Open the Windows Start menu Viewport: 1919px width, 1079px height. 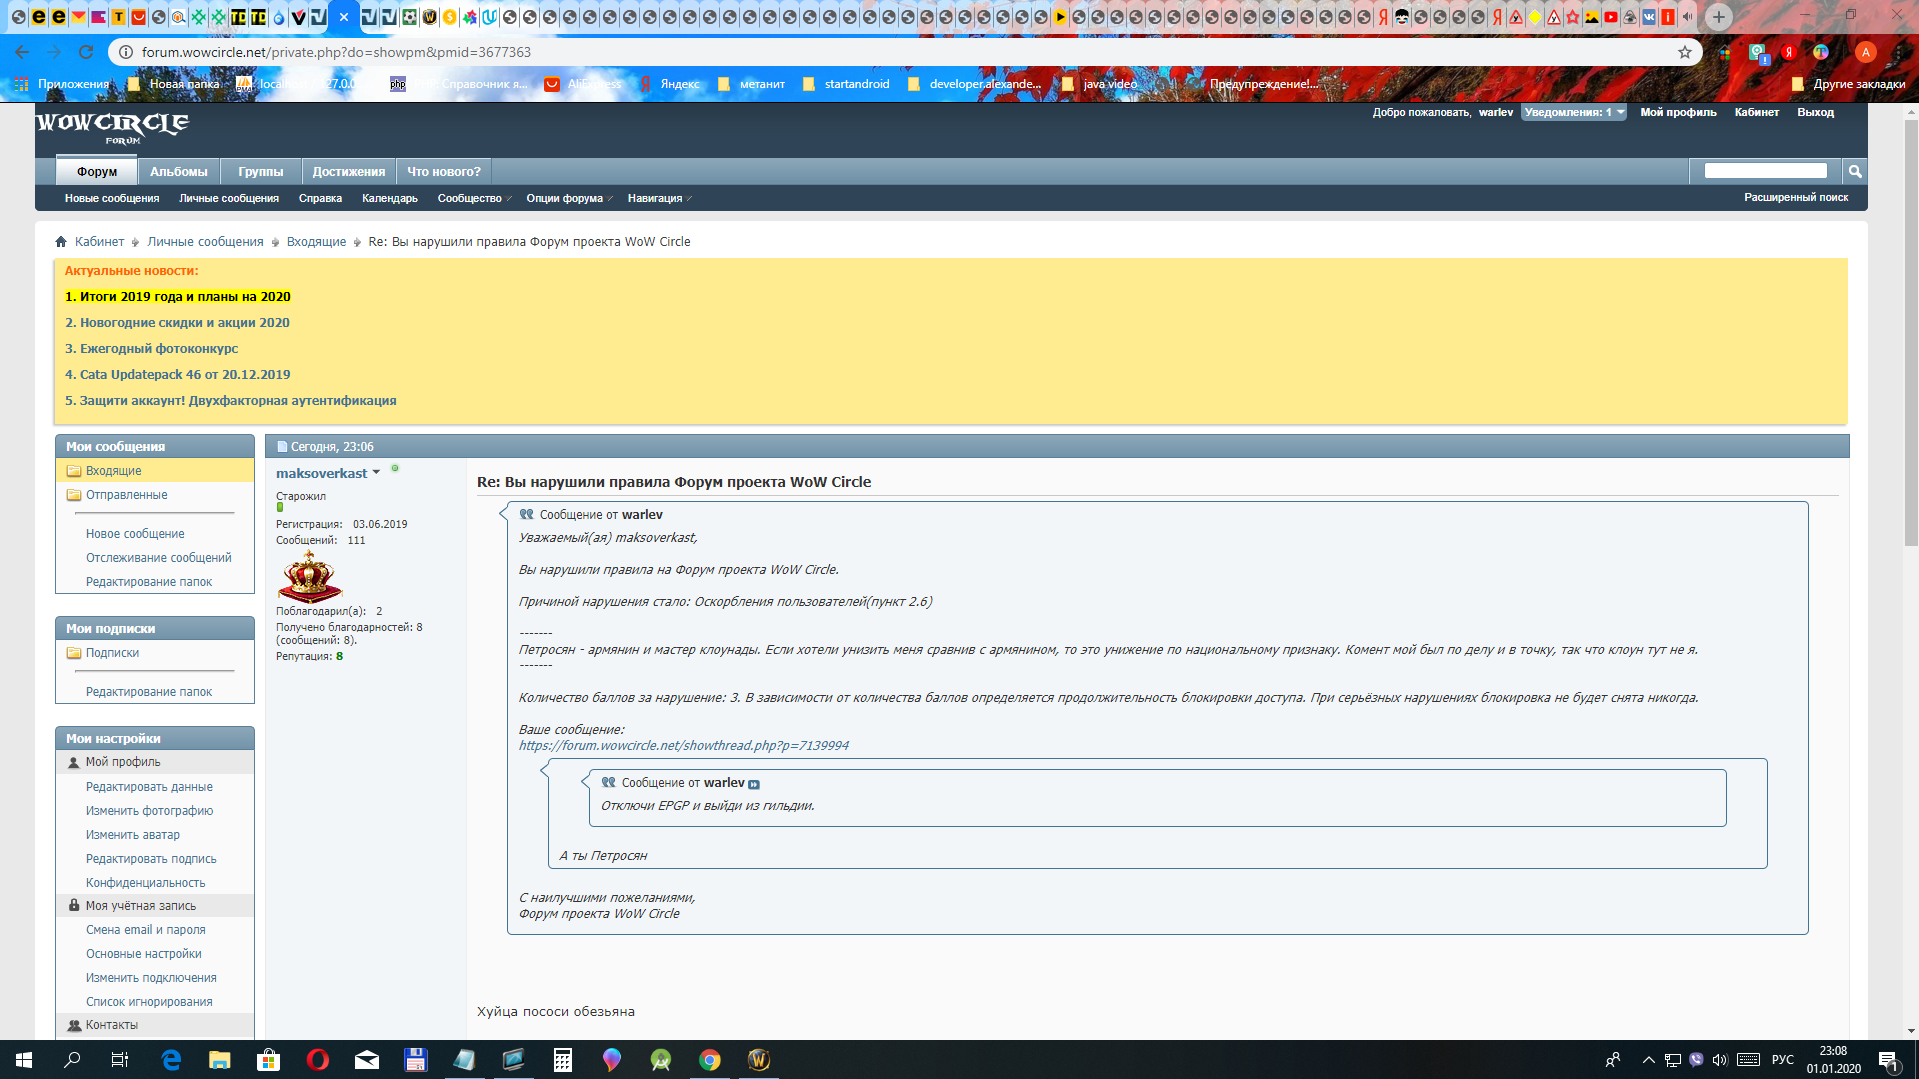click(24, 1060)
